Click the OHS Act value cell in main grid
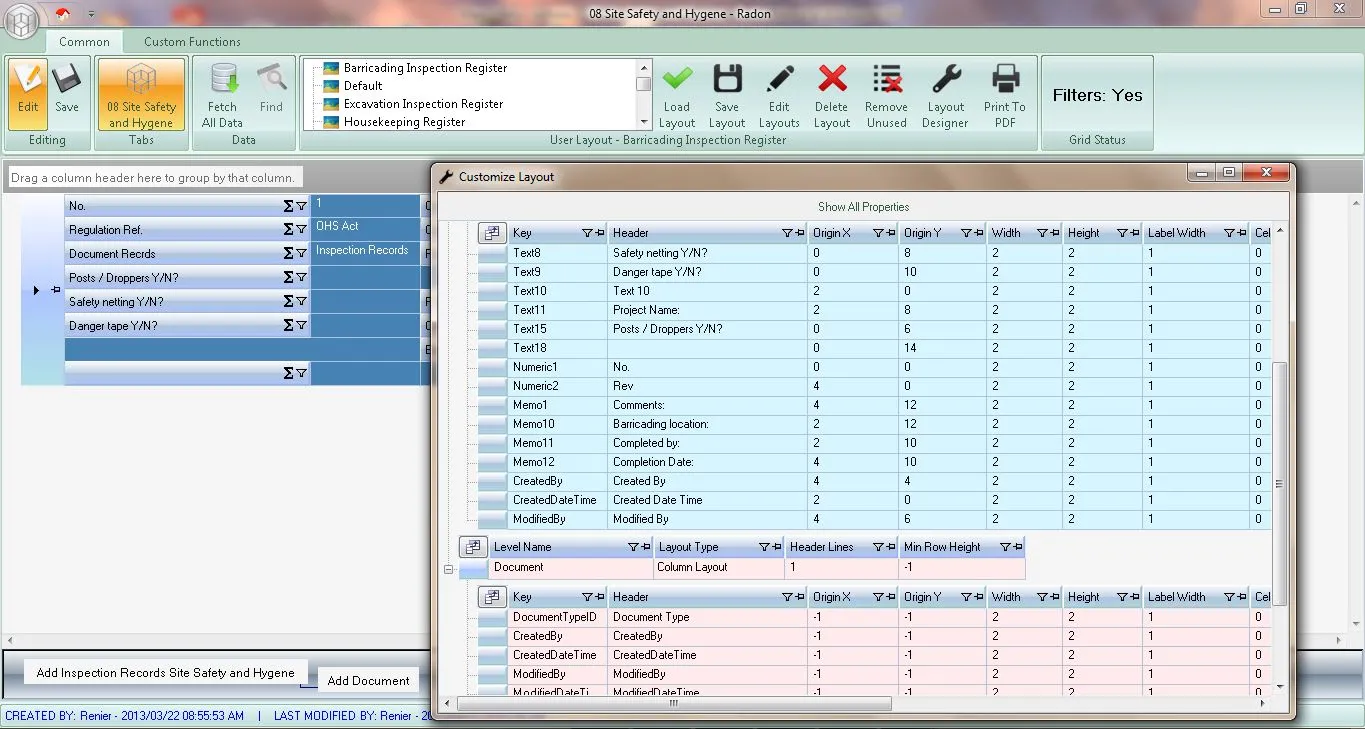The image size is (1365, 729). point(365,230)
